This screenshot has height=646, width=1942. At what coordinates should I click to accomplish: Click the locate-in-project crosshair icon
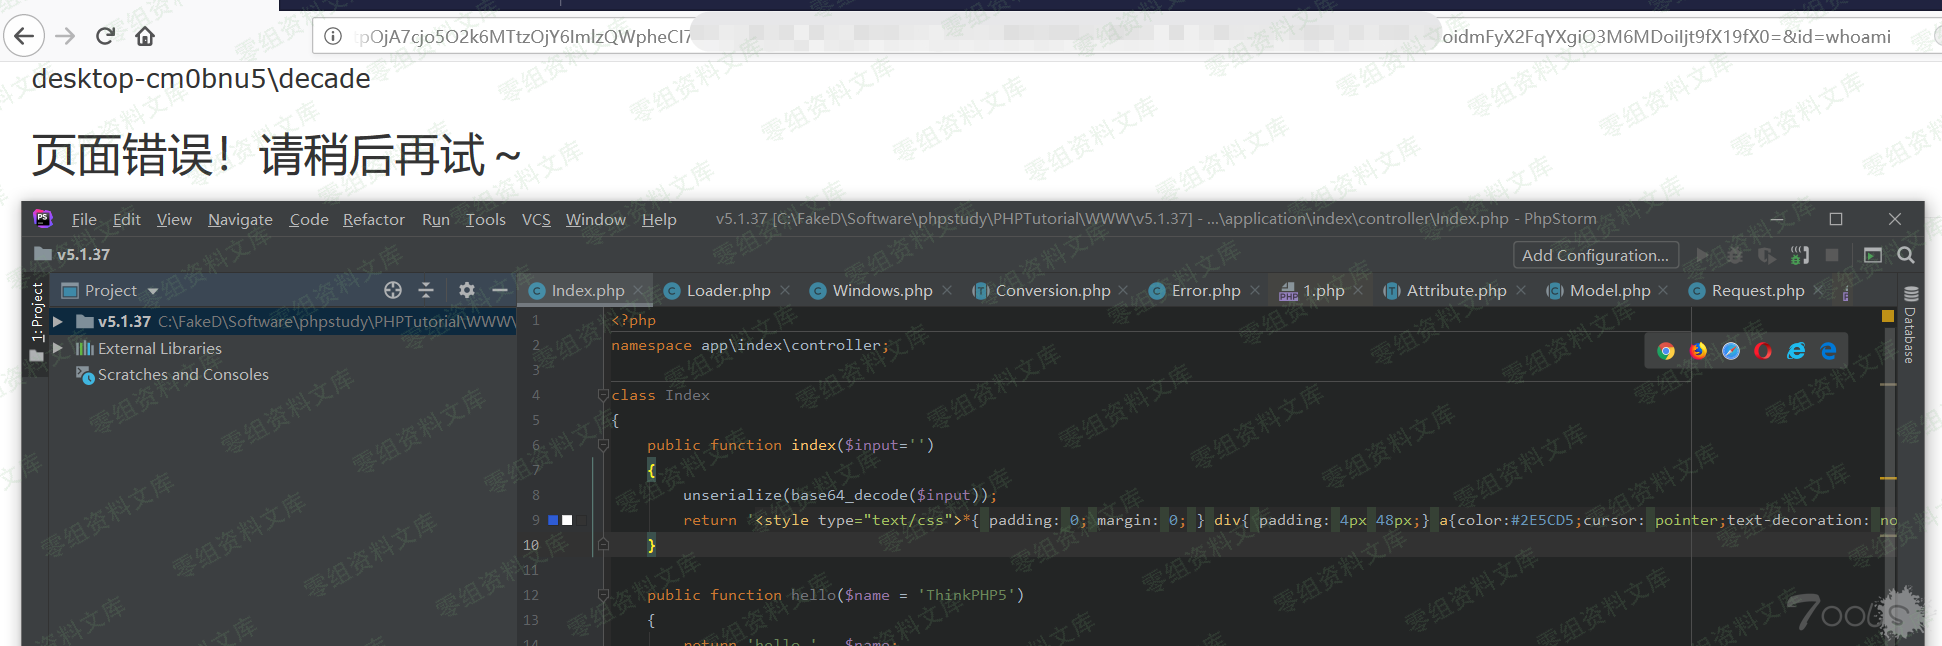(x=393, y=290)
